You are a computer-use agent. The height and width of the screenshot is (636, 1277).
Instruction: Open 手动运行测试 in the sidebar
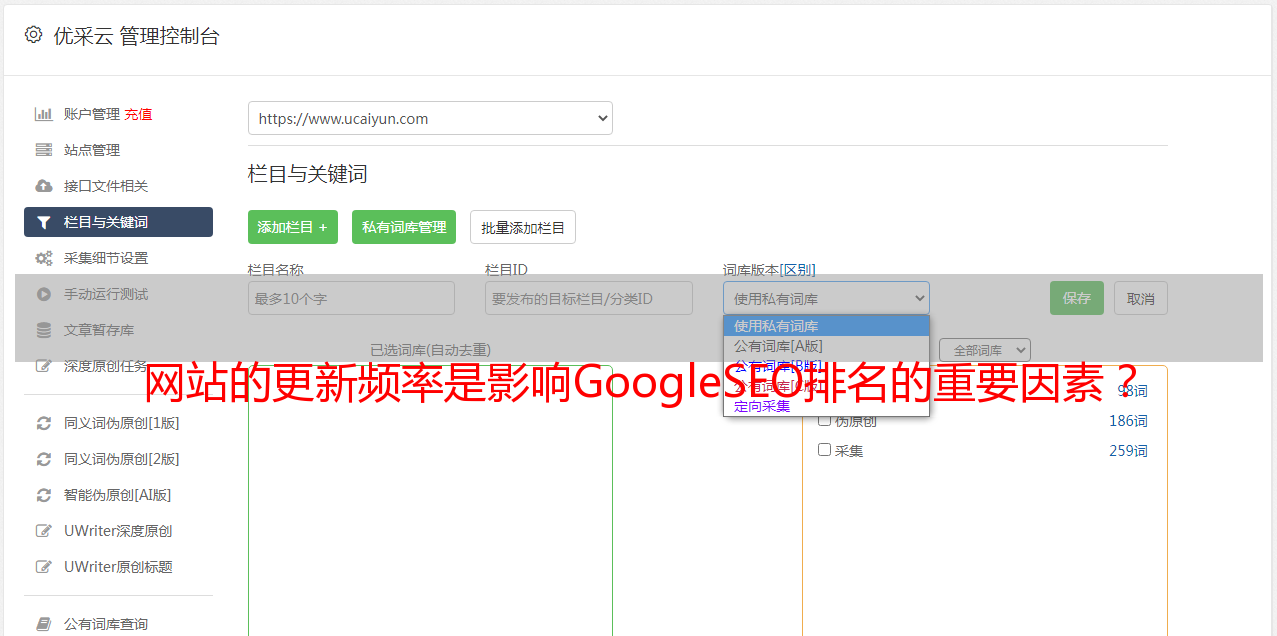tap(106, 294)
